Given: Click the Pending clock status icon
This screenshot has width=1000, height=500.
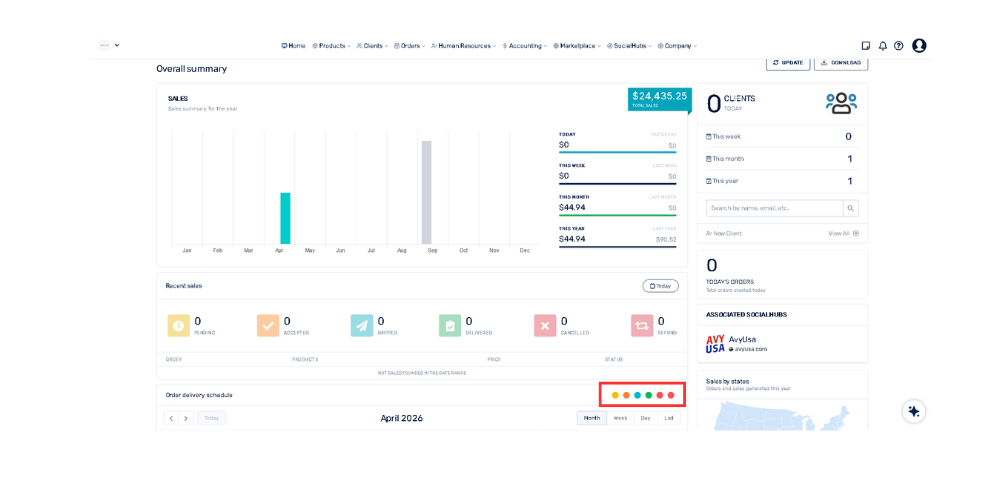Looking at the screenshot, I should (x=178, y=325).
